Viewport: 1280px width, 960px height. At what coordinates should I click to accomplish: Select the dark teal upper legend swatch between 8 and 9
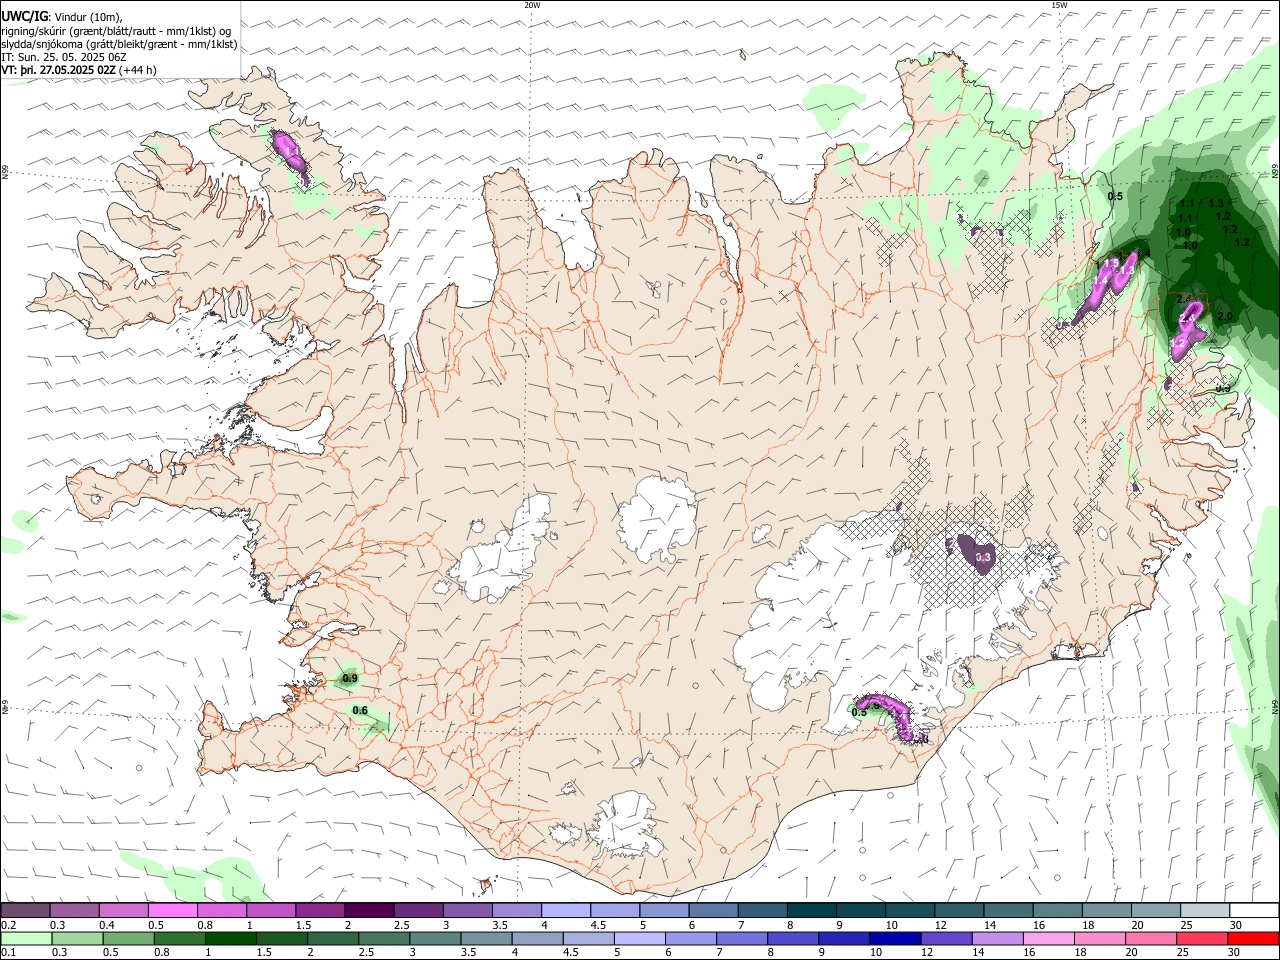point(812,910)
